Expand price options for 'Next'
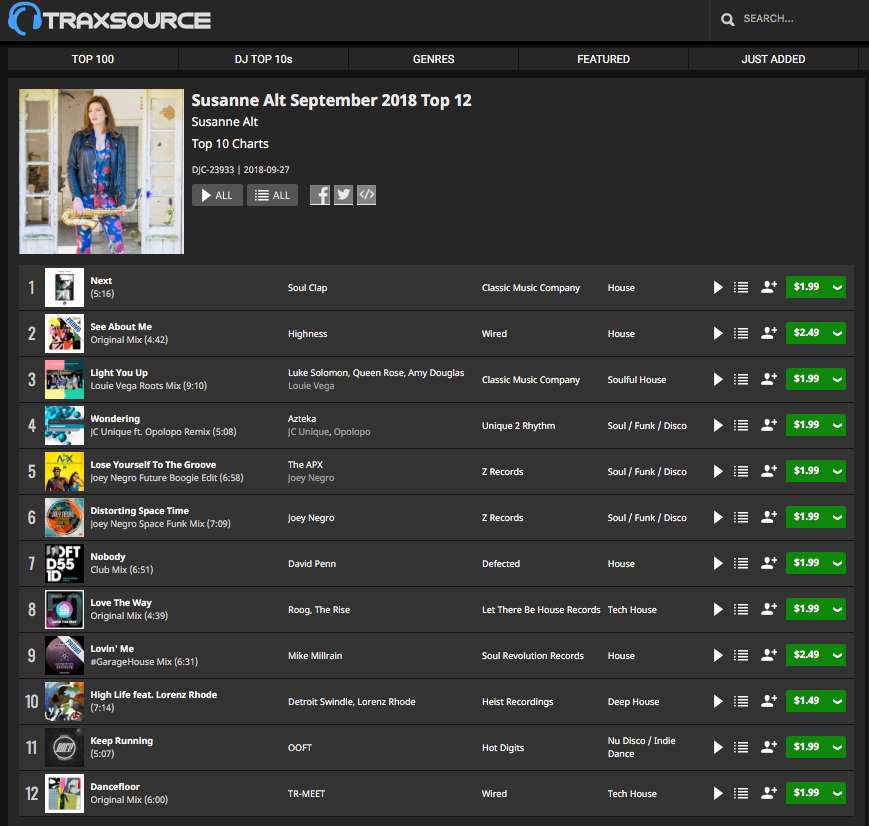 pyautogui.click(x=837, y=287)
